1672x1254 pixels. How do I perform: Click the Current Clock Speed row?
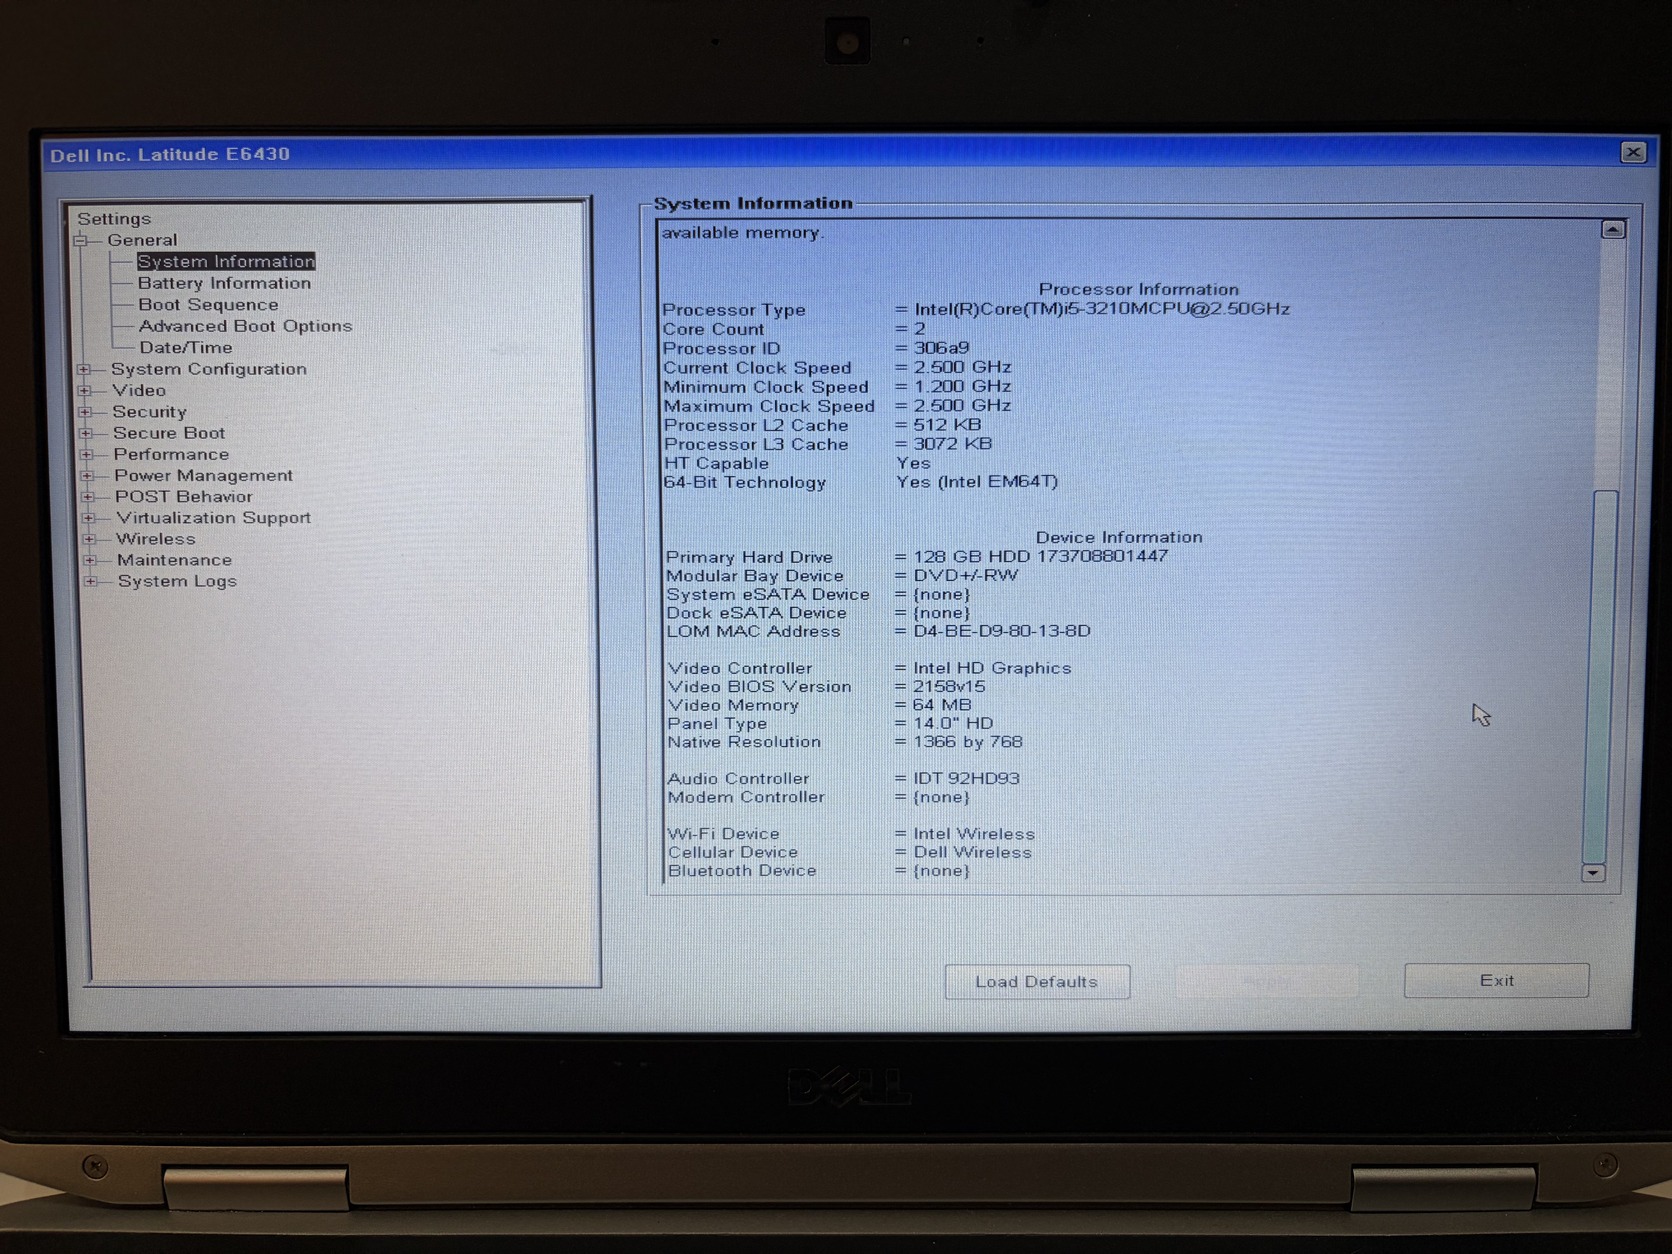click(x=838, y=368)
